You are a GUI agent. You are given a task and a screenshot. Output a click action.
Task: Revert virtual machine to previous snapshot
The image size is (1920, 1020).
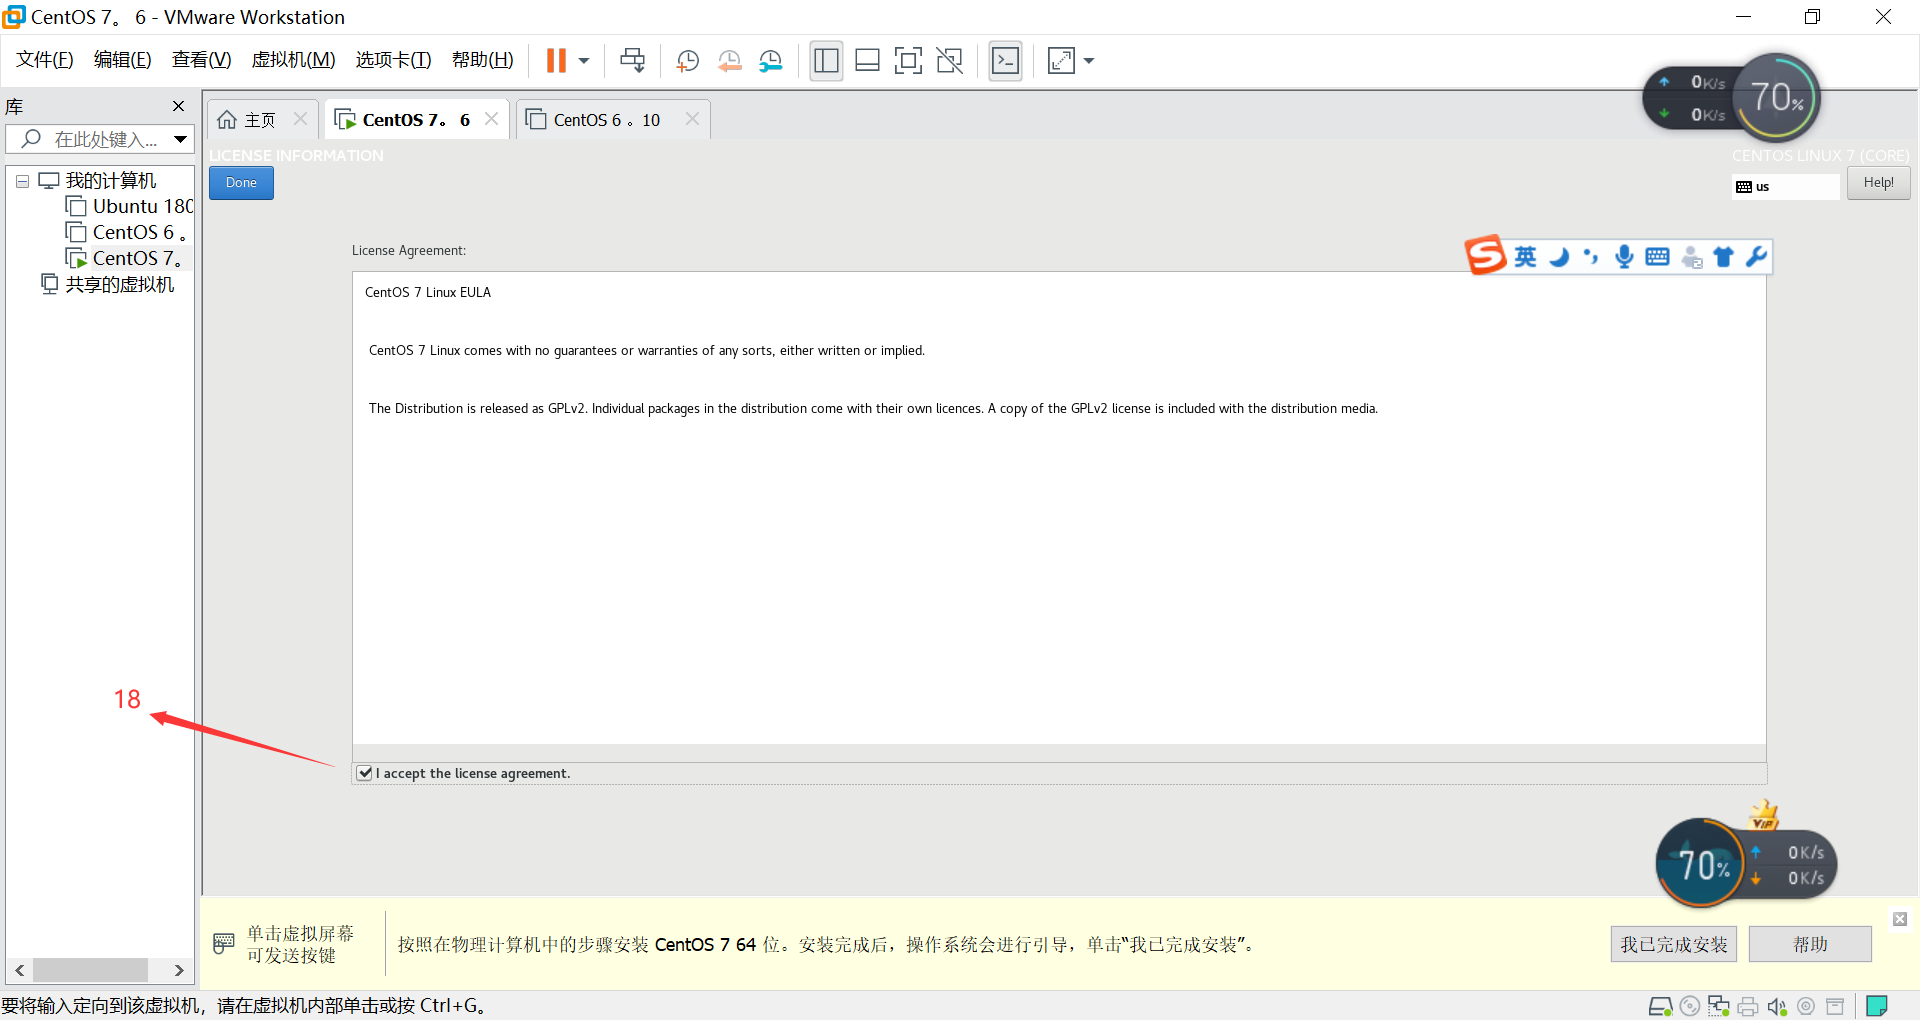pyautogui.click(x=729, y=61)
